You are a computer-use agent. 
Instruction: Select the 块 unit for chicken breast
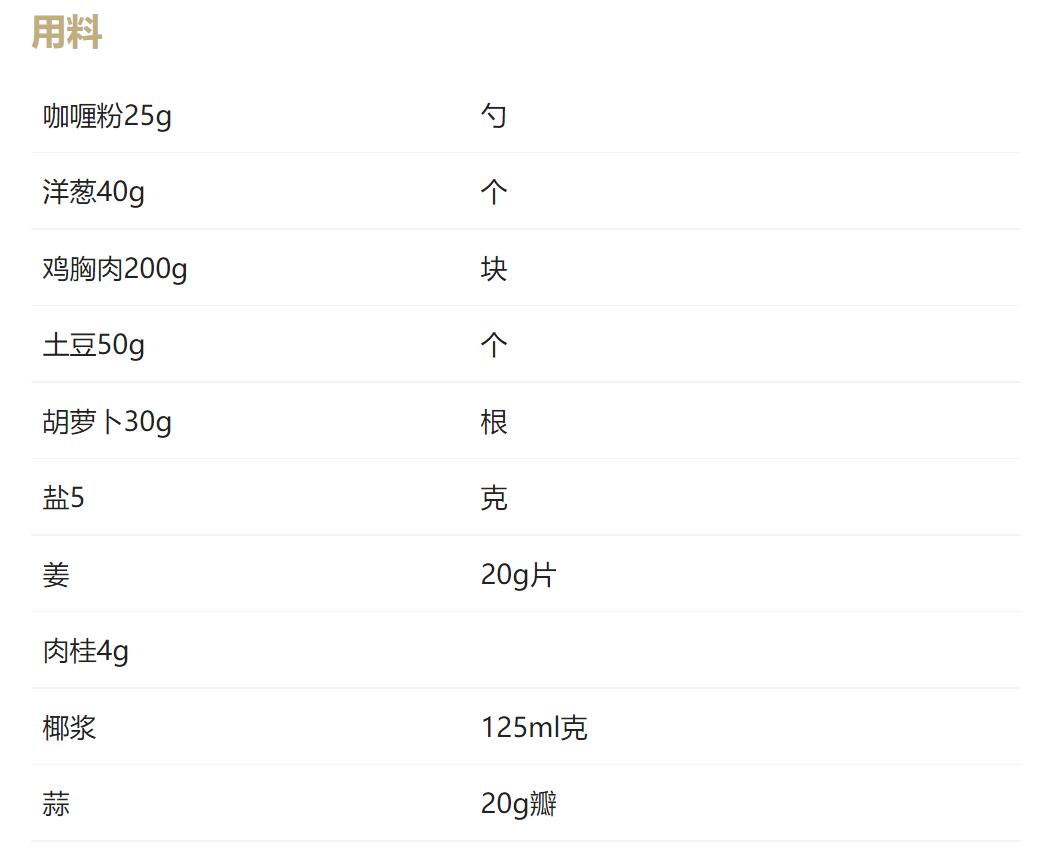point(494,269)
